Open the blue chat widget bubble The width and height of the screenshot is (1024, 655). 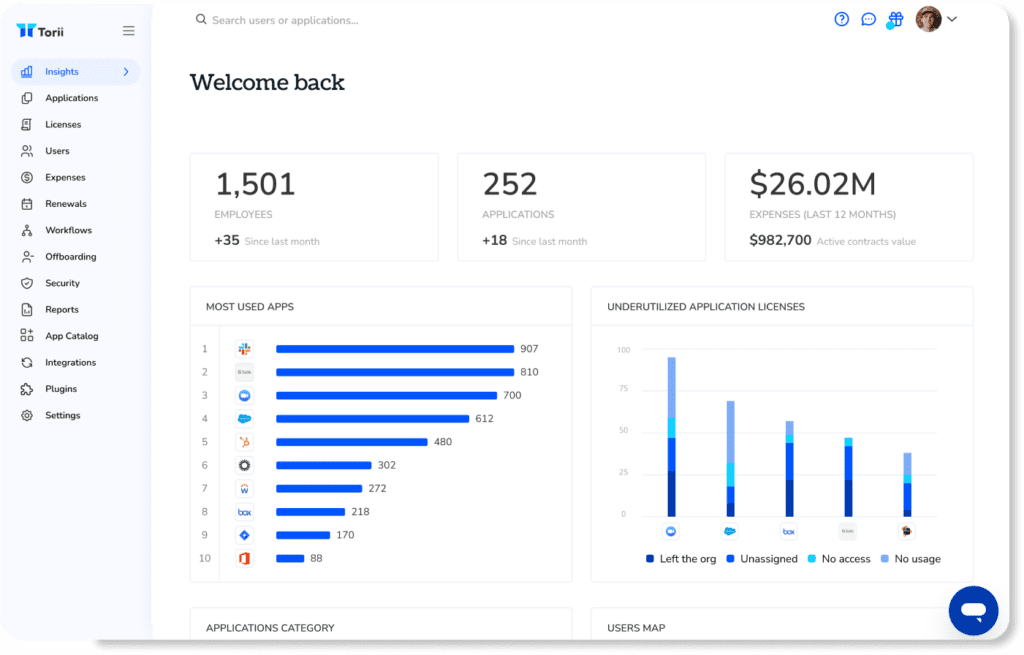pos(973,611)
